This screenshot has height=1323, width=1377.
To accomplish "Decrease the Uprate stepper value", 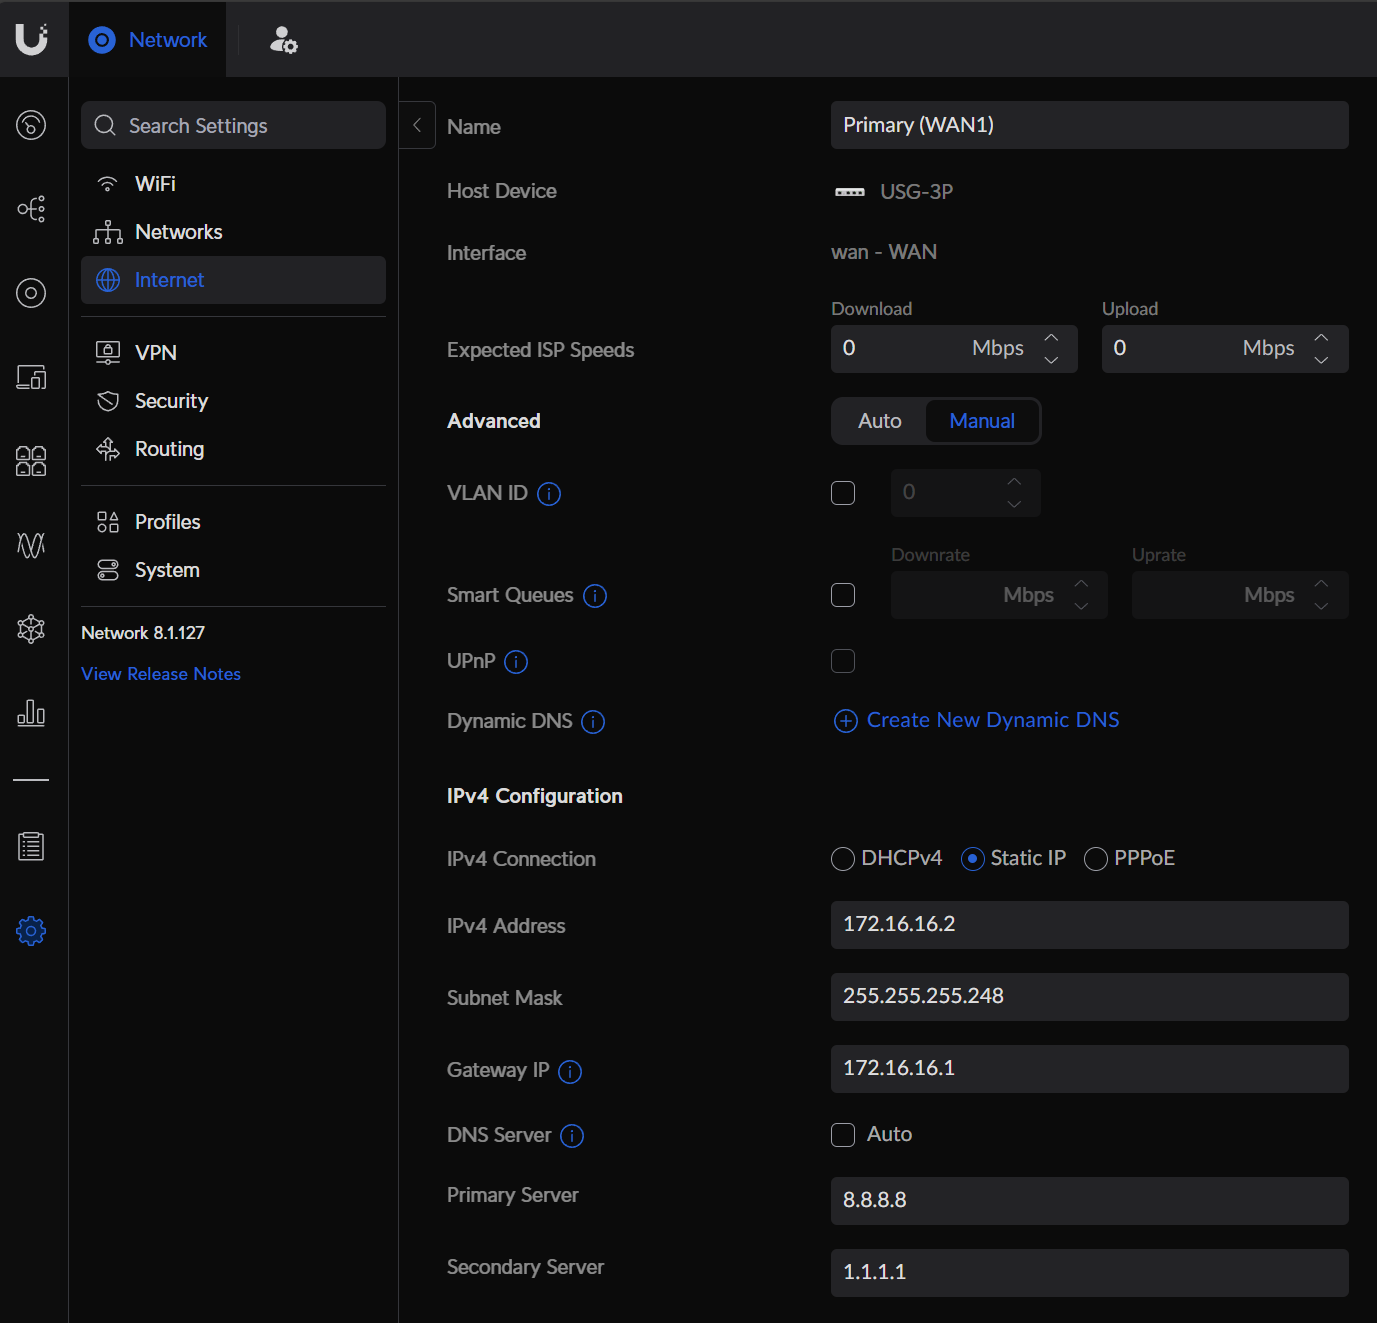I will point(1321,606).
